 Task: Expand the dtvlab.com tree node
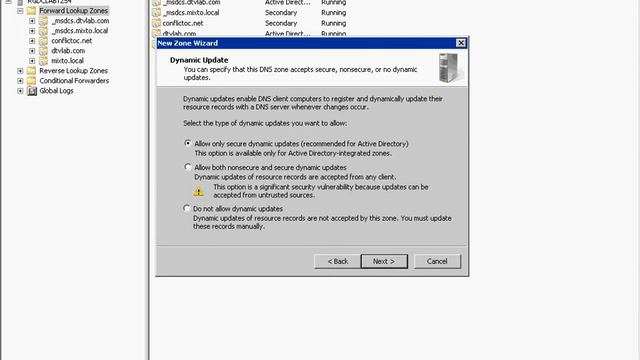[x=32, y=51]
